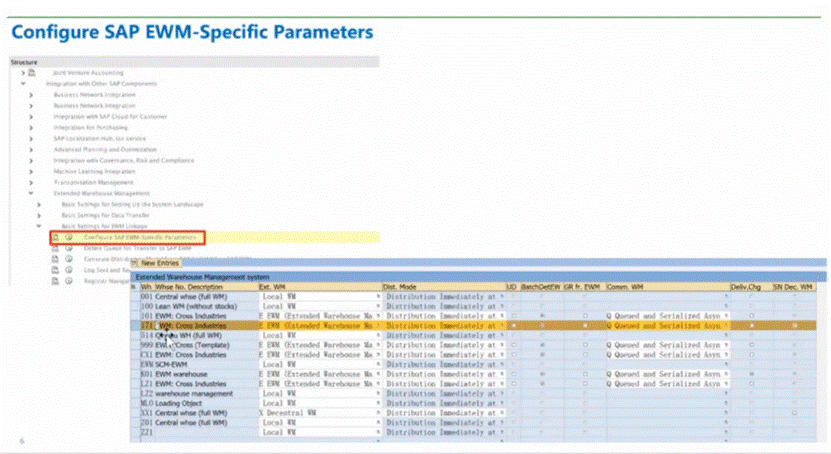Screen dimensions: 831x454
Task: Expand Machine Learning Integration node
Action: click(x=31, y=172)
